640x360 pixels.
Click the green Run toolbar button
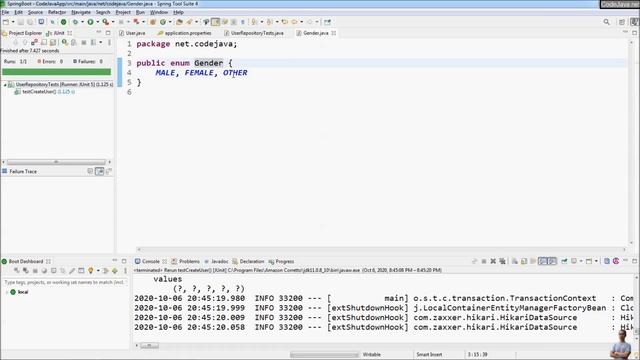(x=90, y=22)
